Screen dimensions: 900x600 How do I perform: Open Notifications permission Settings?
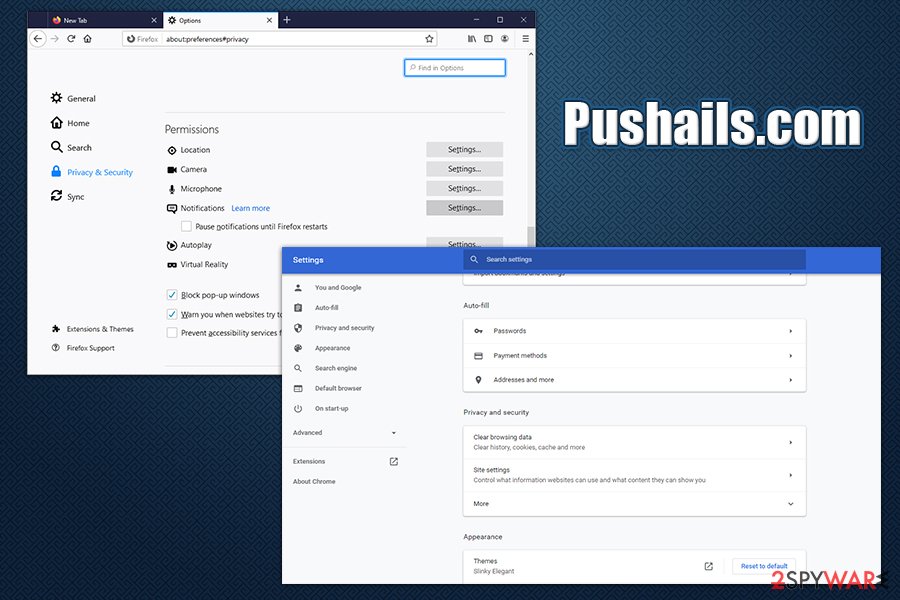[x=464, y=208]
